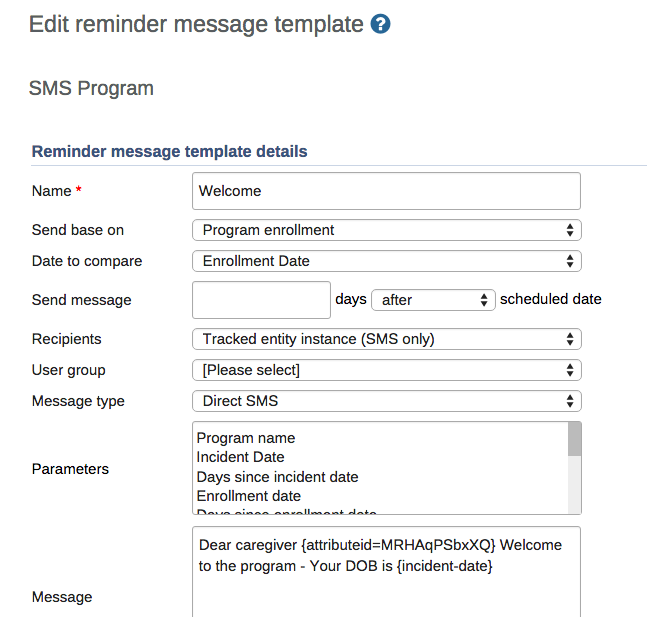Click the days number input field
This screenshot has height=617, width=647.
260,299
